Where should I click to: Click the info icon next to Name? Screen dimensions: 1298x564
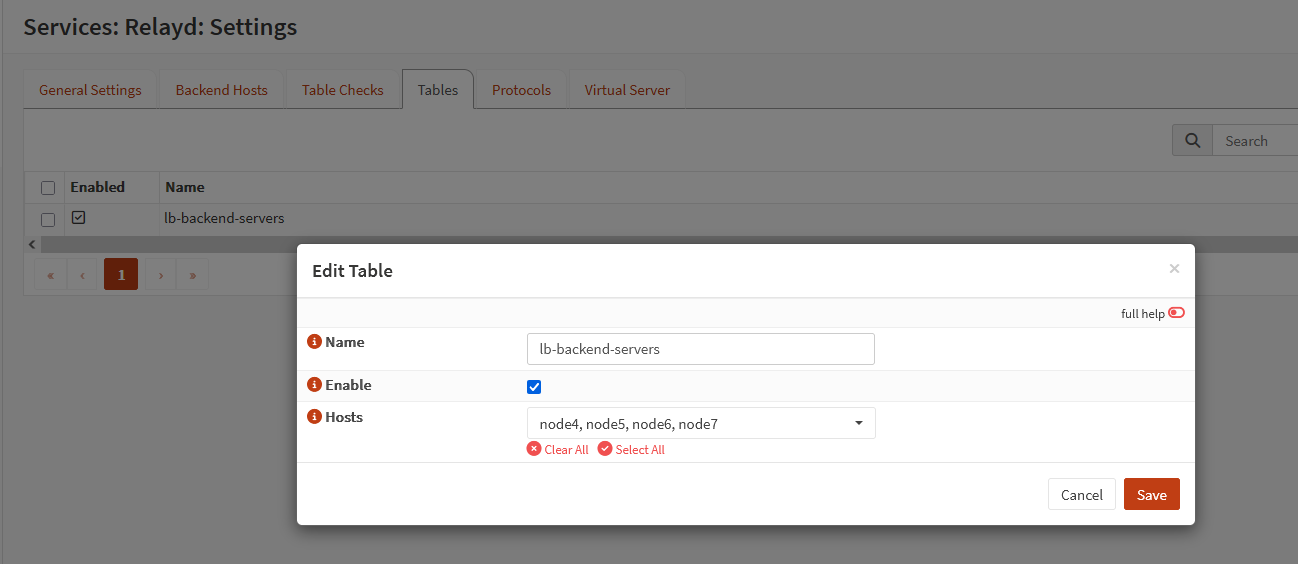coord(314,342)
